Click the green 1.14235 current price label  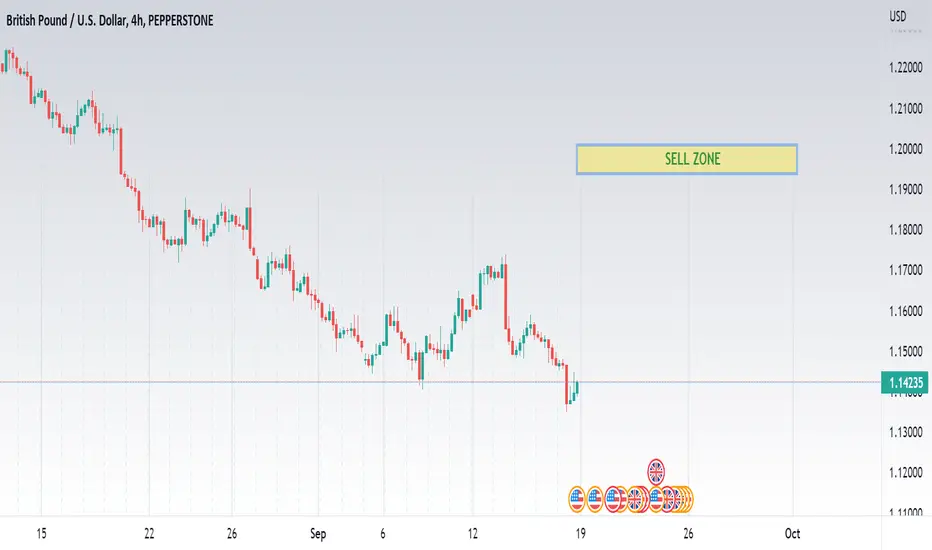pos(904,382)
